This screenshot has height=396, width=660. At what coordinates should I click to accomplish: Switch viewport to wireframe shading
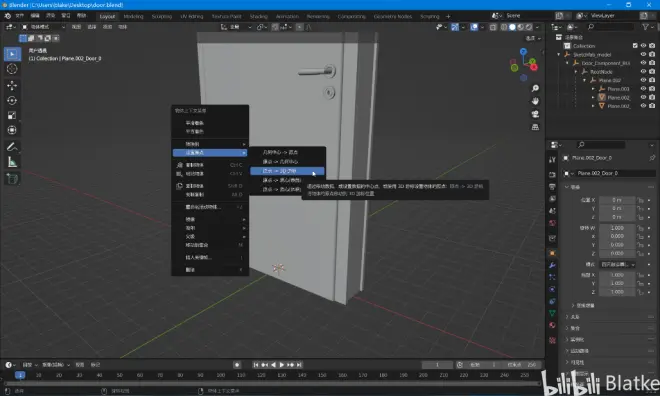[x=504, y=27]
